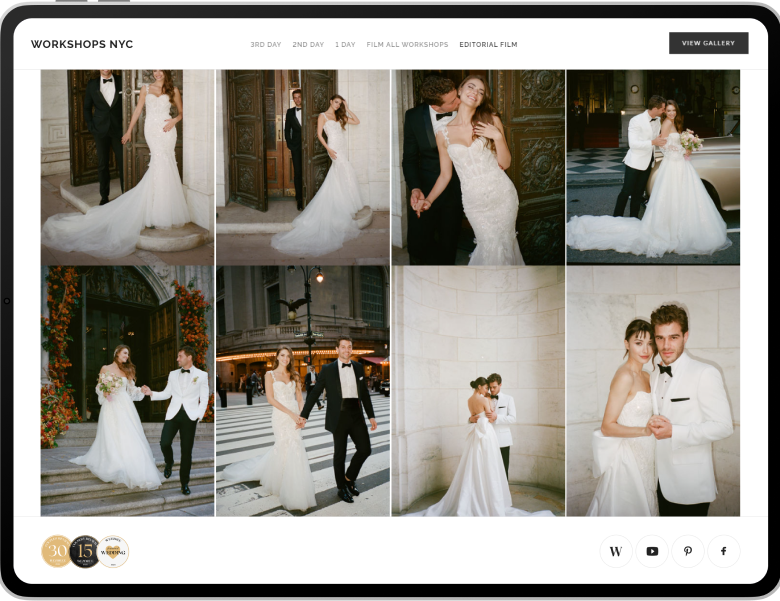Click the white wedding award badge
Screen dimensions: 780x601
coord(113,551)
